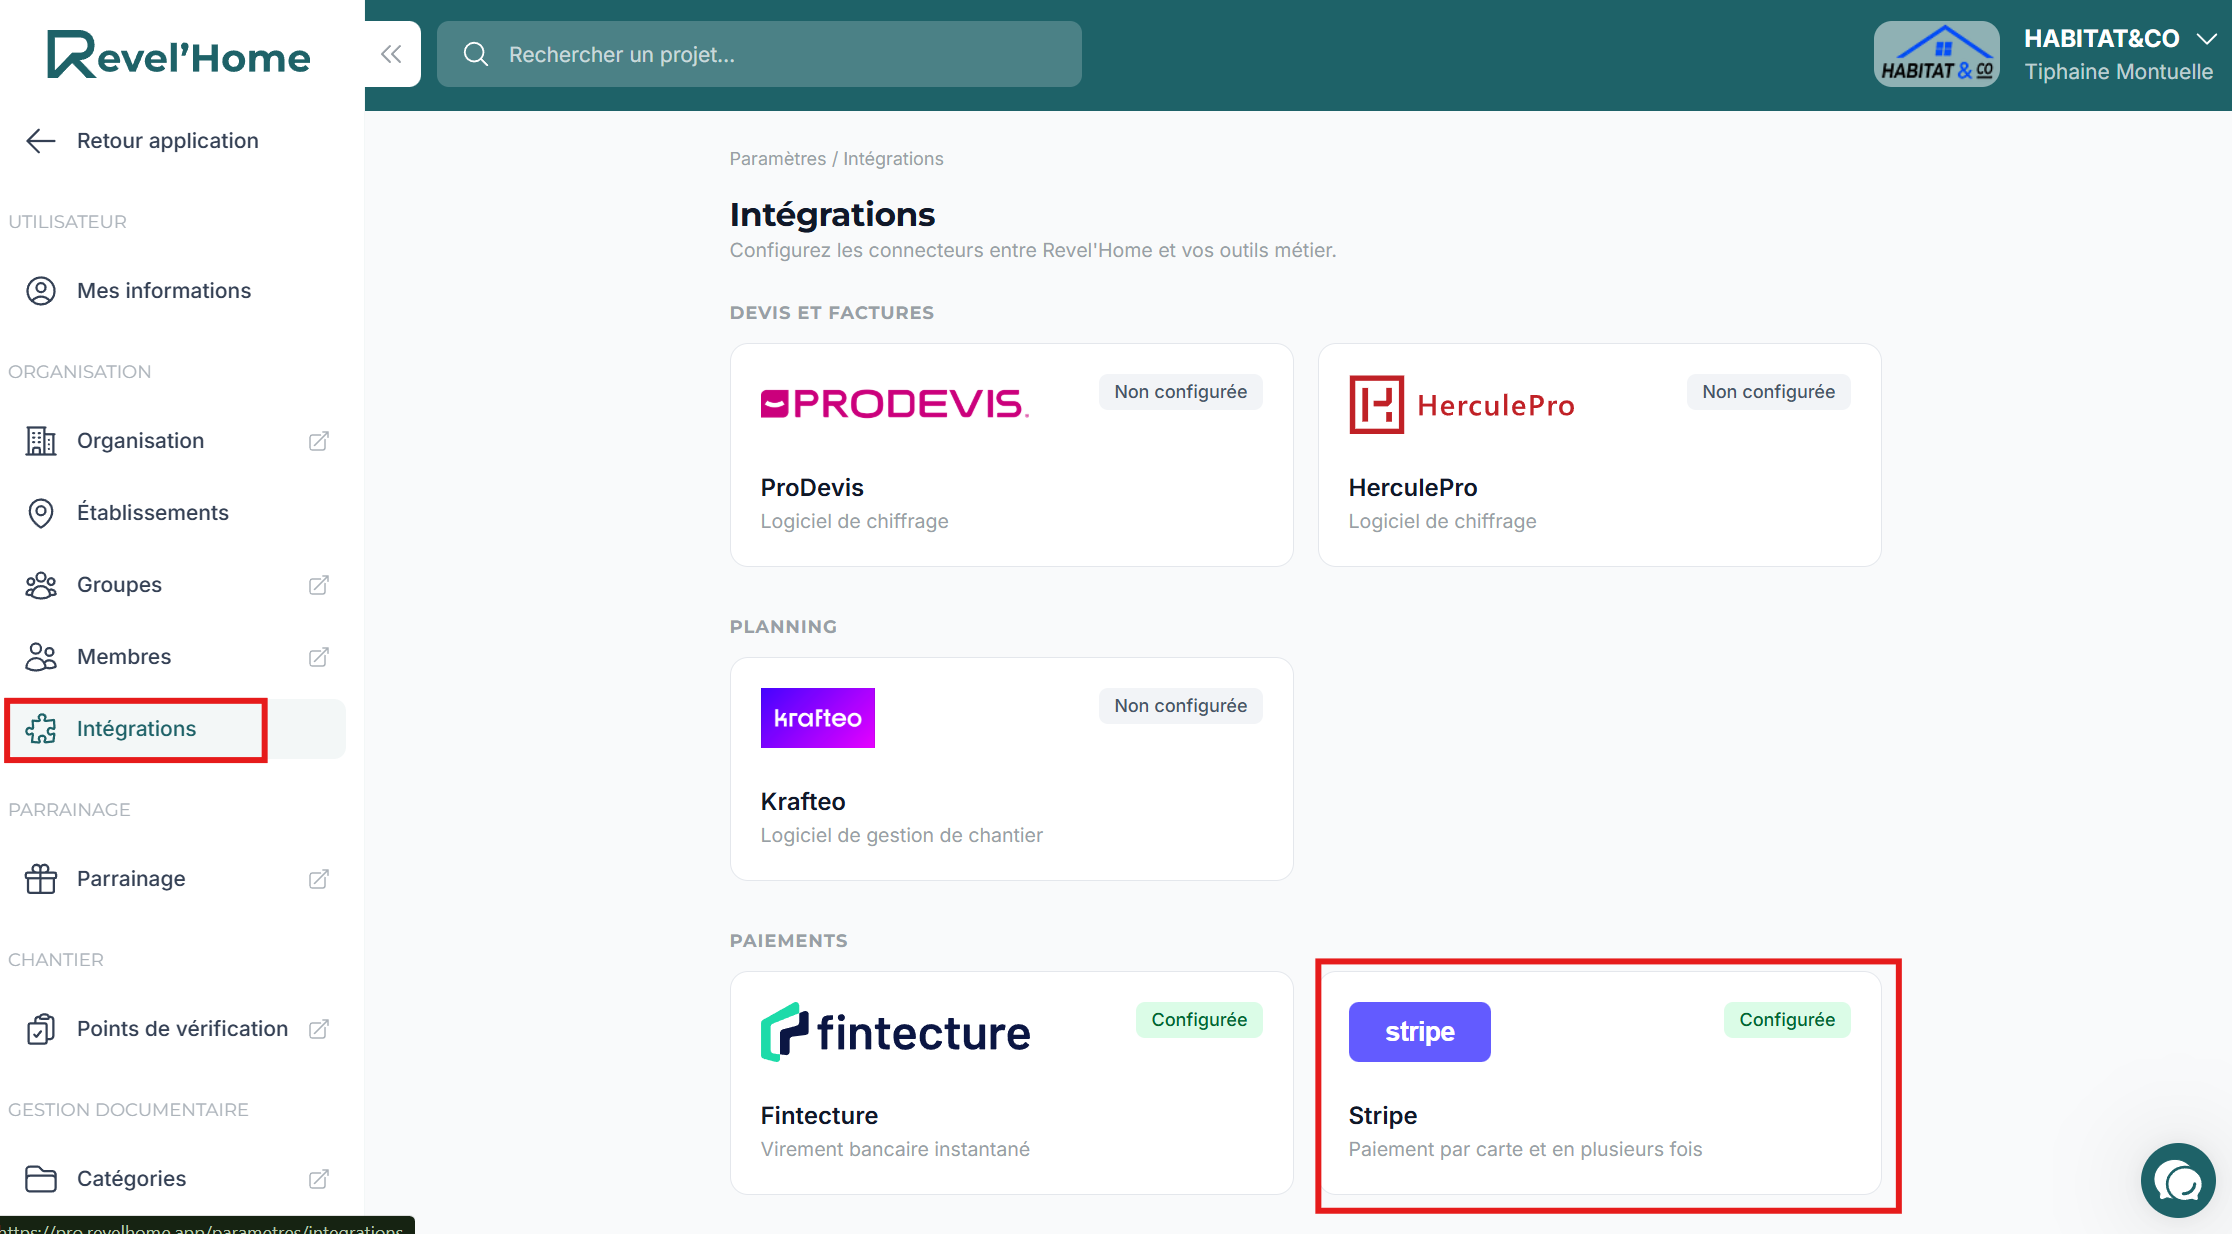Open Organisation external link icon

click(319, 441)
